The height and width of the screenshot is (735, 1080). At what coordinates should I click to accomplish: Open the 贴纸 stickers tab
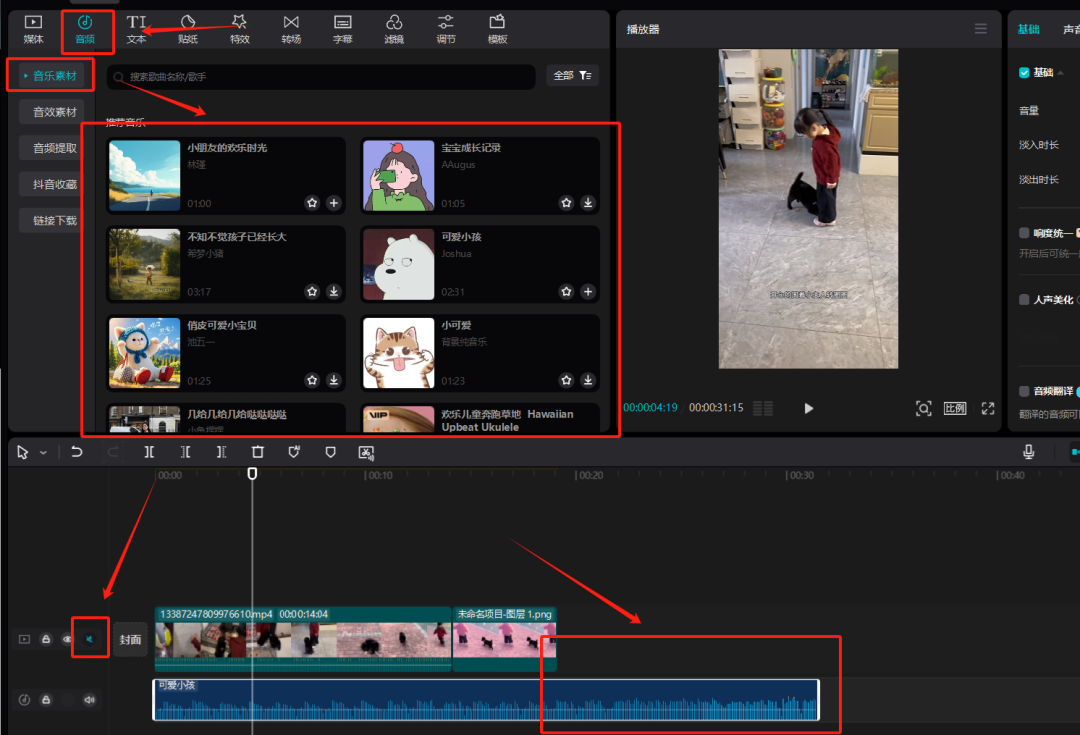point(188,30)
